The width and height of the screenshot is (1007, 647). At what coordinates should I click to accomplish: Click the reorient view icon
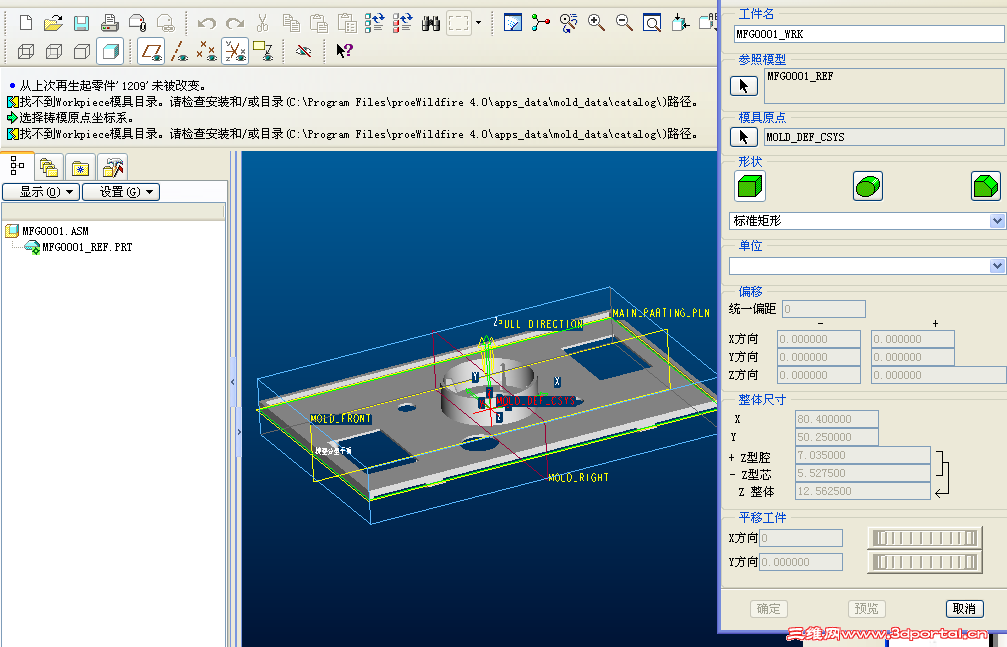tap(680, 23)
